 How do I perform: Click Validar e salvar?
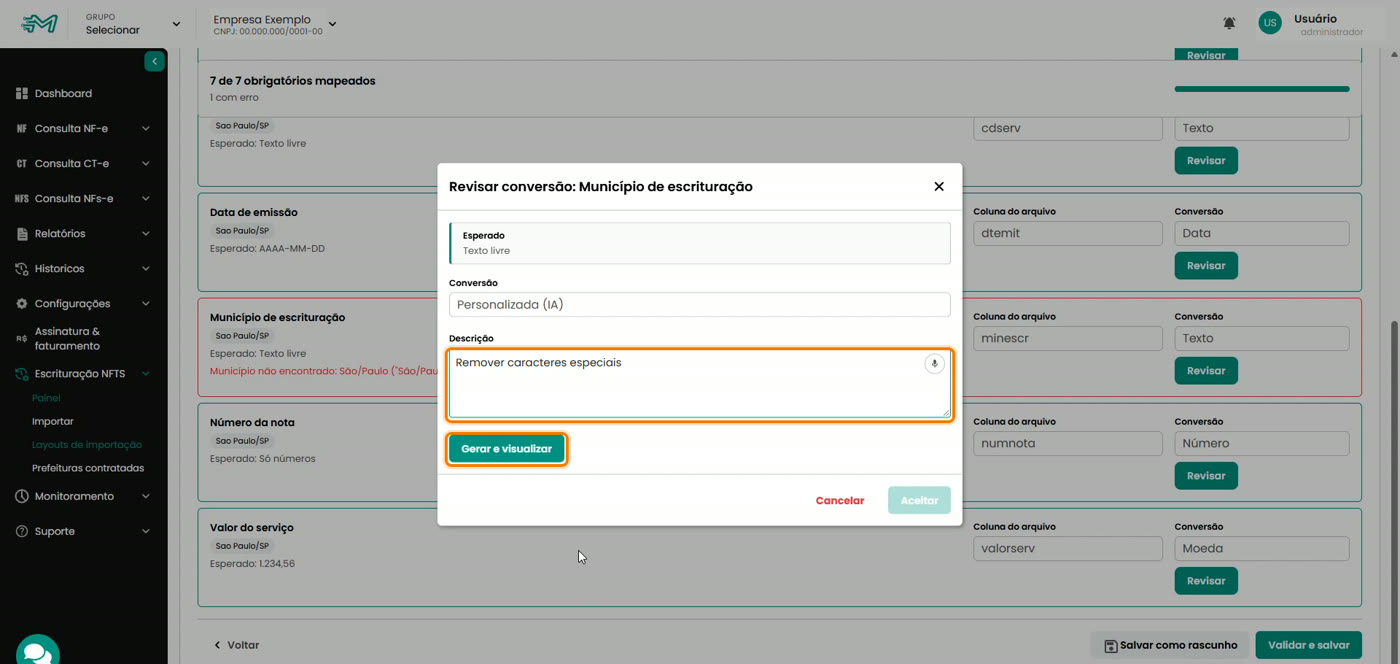point(1309,646)
